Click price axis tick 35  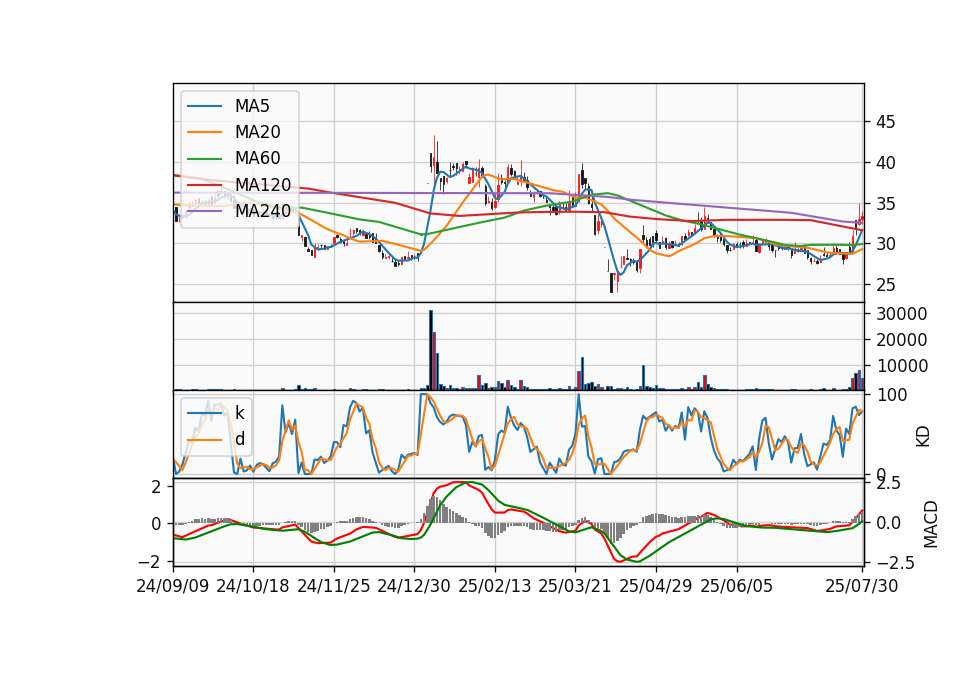point(885,204)
